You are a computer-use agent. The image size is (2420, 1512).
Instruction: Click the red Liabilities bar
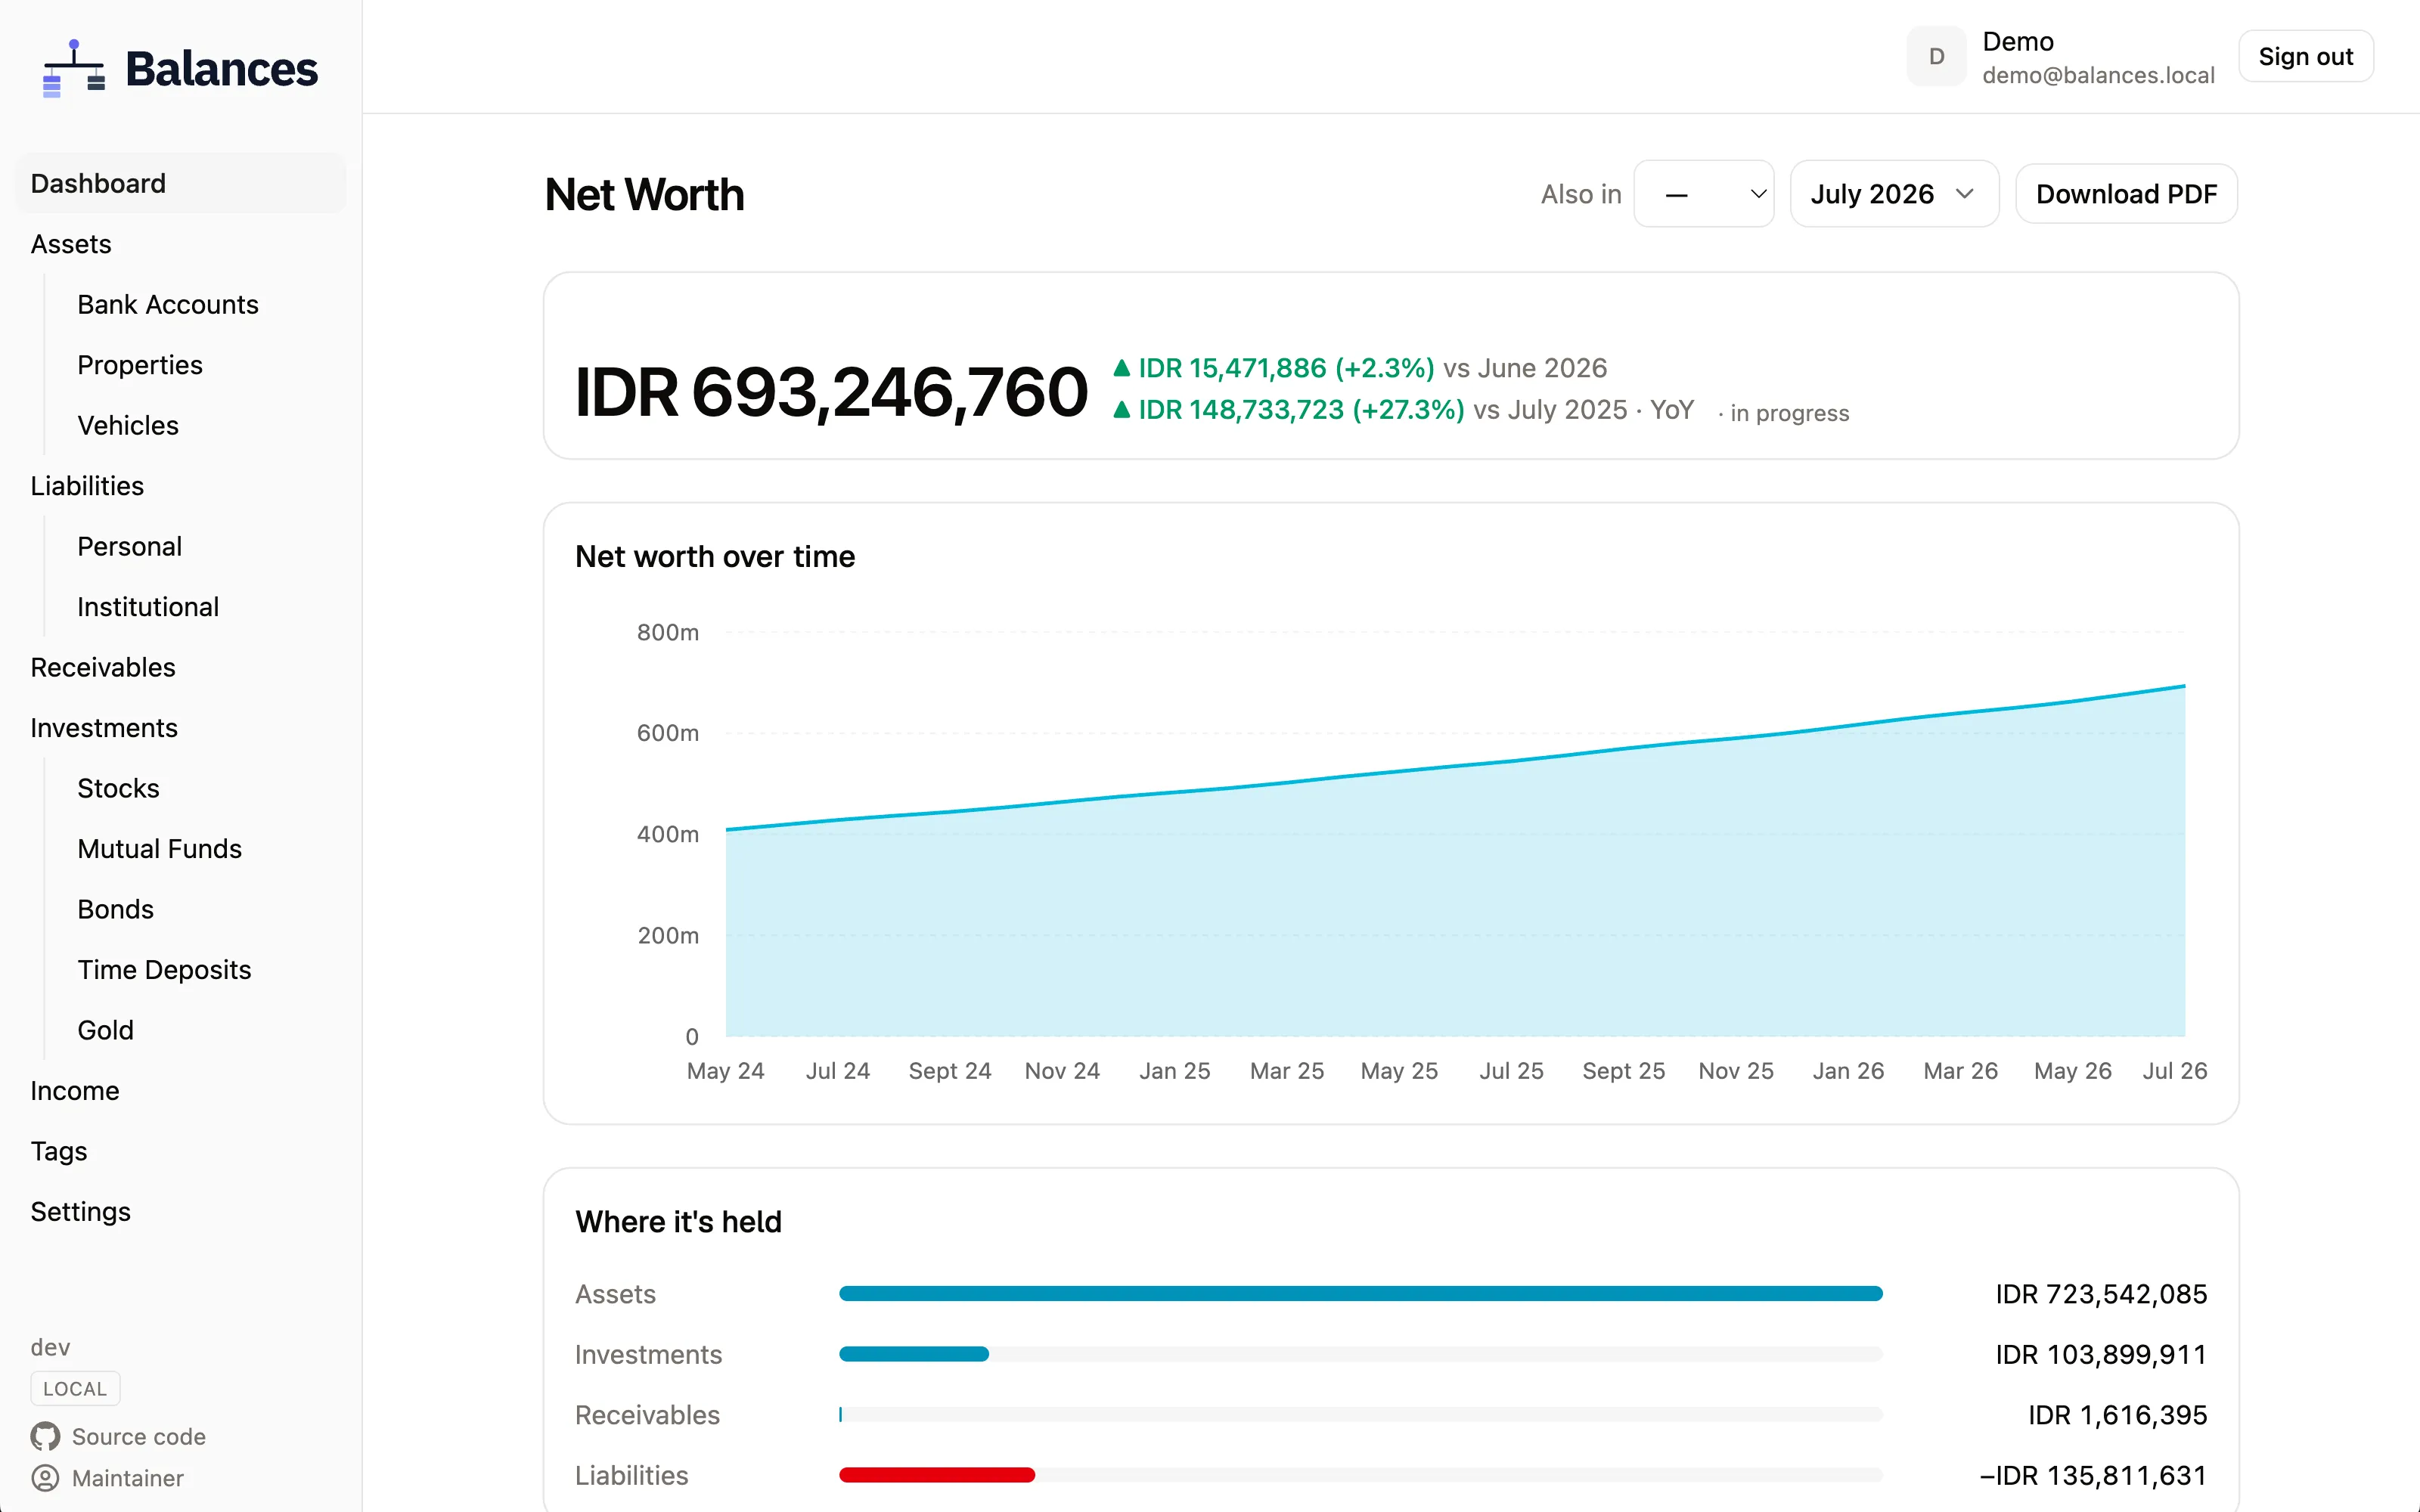pos(936,1475)
